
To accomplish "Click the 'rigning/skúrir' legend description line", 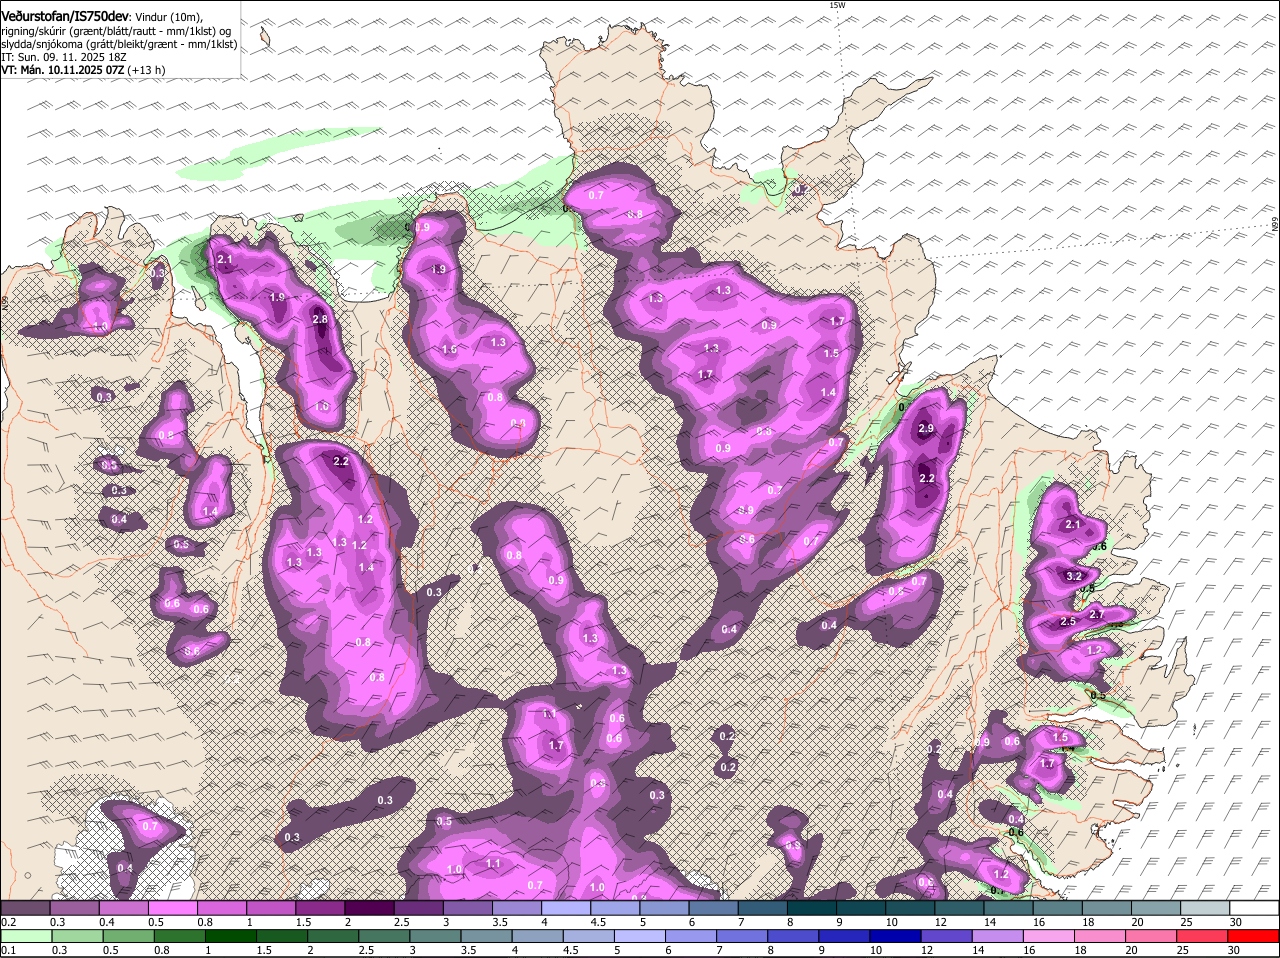I will 116,31.
